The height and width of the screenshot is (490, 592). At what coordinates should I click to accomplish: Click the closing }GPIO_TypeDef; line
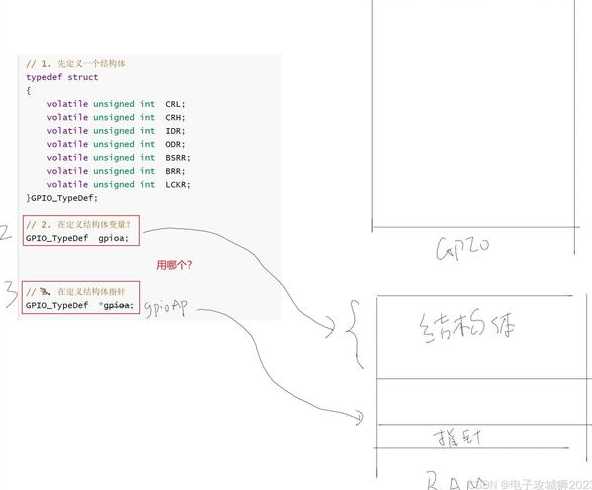click(x=62, y=198)
